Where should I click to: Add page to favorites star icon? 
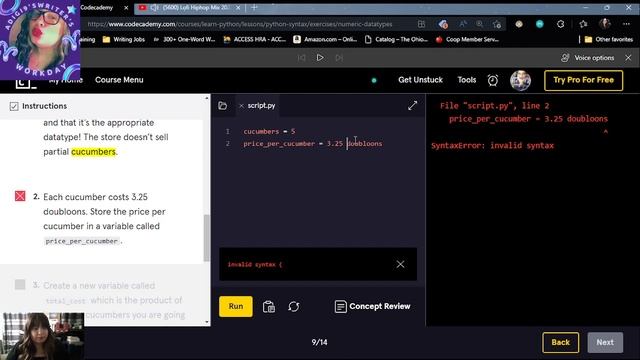(497, 24)
